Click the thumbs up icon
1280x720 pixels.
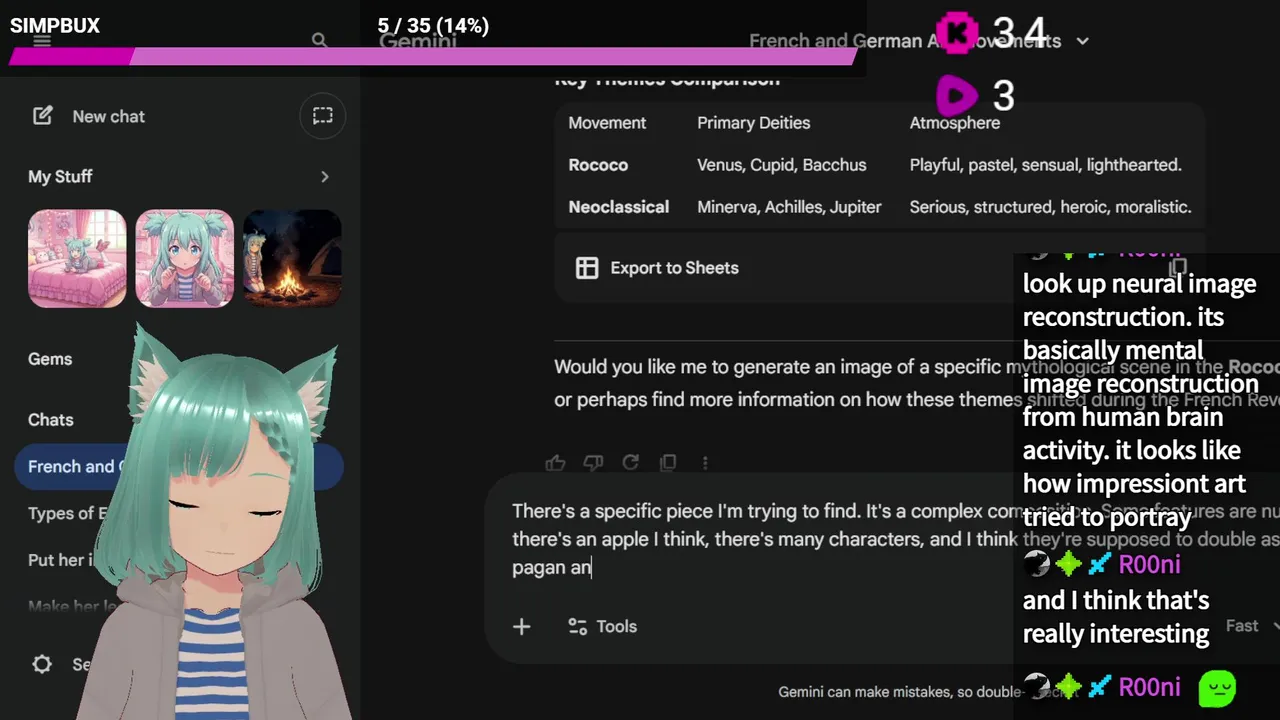[555, 462]
